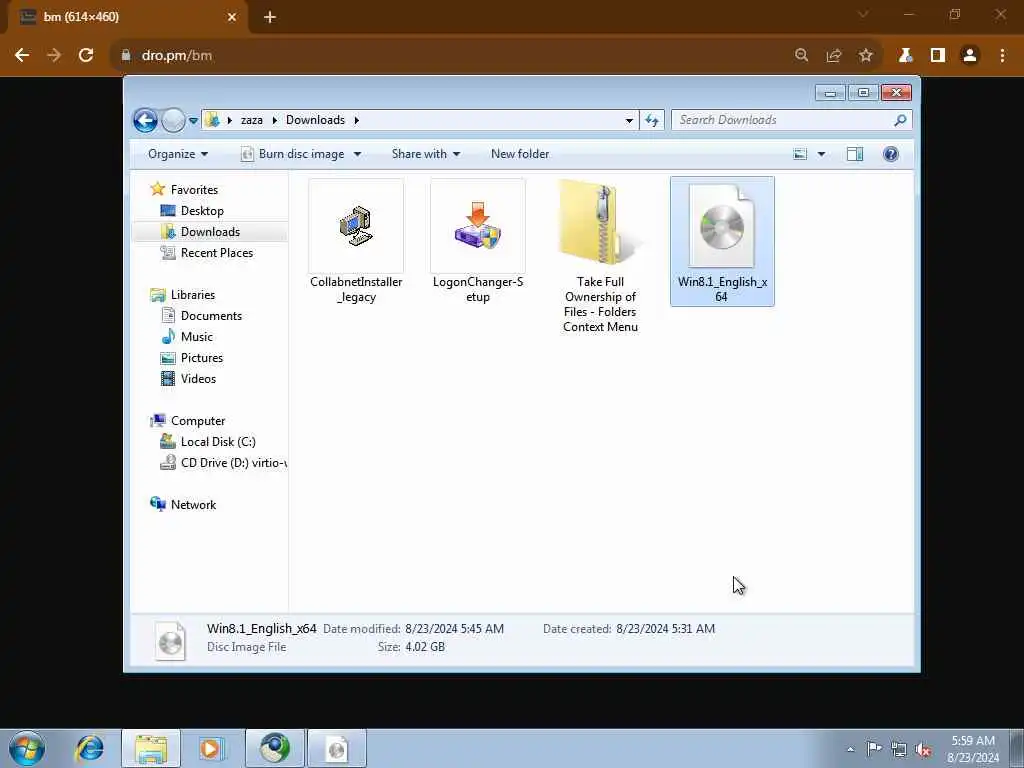Screen dimensions: 1024x768
Task: Click the zaza breadcrumb segment
Action: click(251, 120)
